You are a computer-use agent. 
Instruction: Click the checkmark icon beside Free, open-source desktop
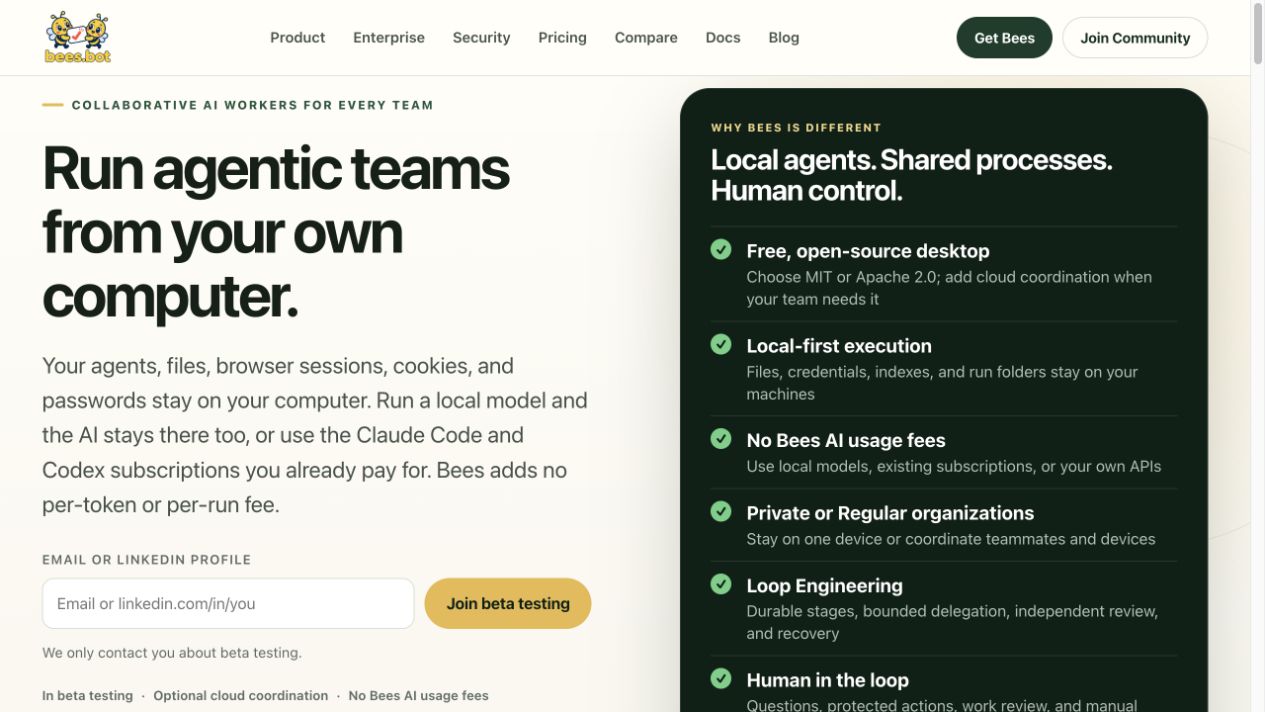[x=721, y=249]
